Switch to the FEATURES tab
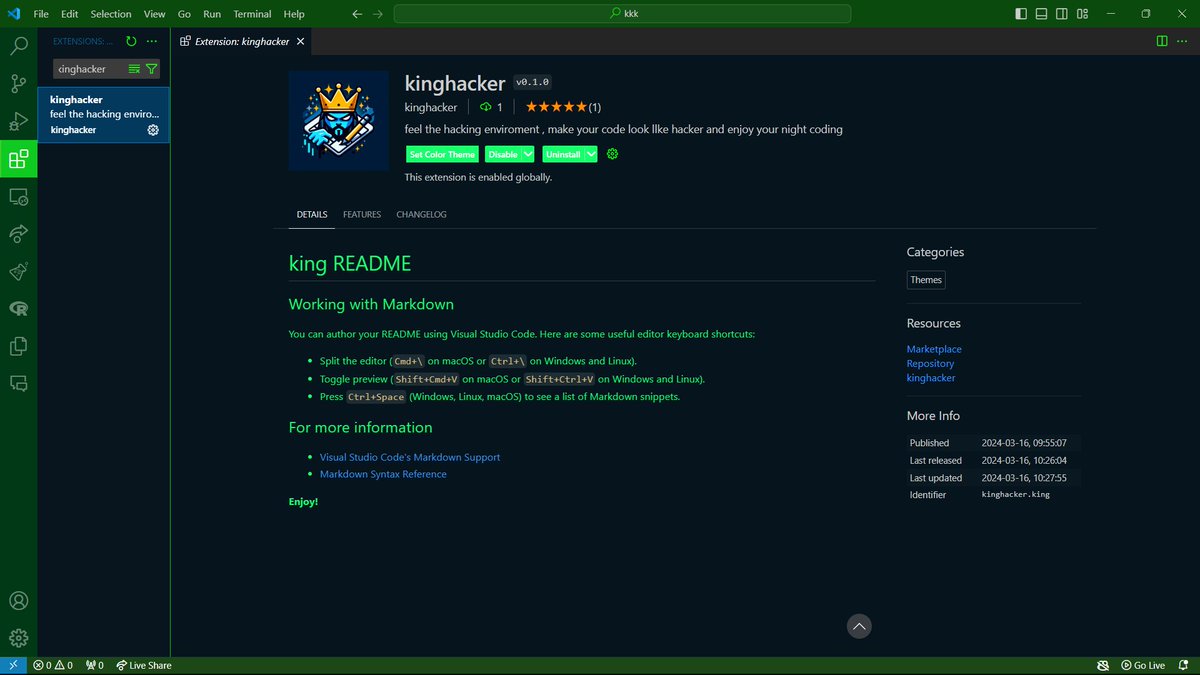1200x675 pixels. [x=362, y=214]
